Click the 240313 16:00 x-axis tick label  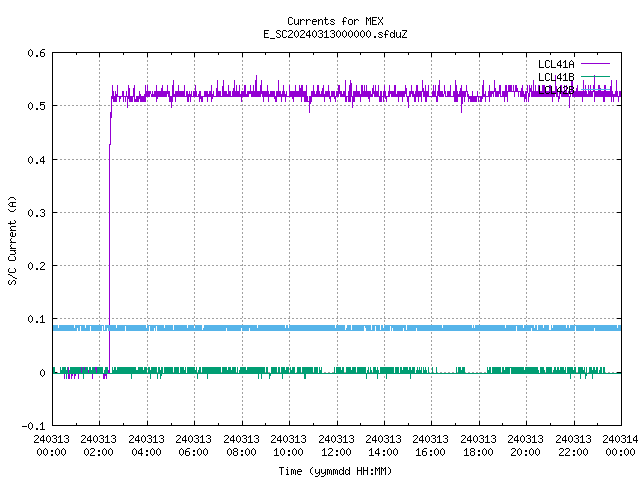(x=431, y=445)
